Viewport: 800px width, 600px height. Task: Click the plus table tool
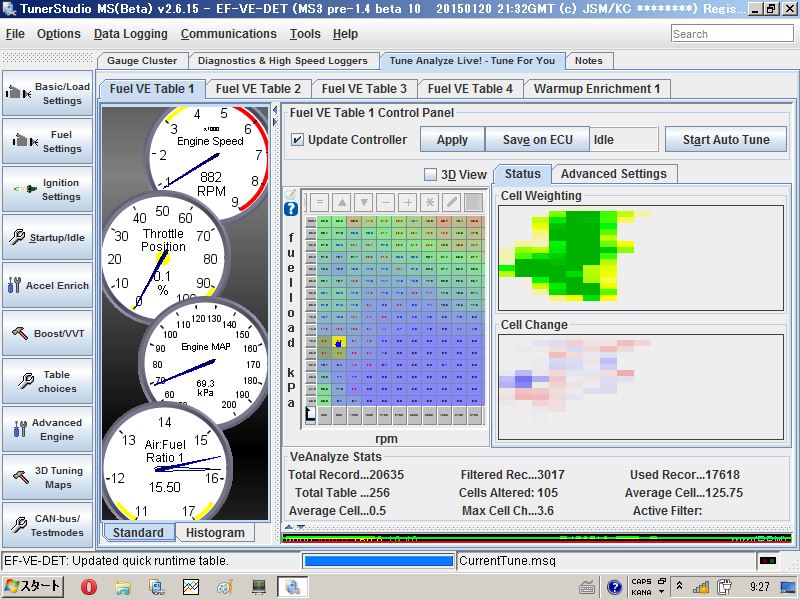408,203
